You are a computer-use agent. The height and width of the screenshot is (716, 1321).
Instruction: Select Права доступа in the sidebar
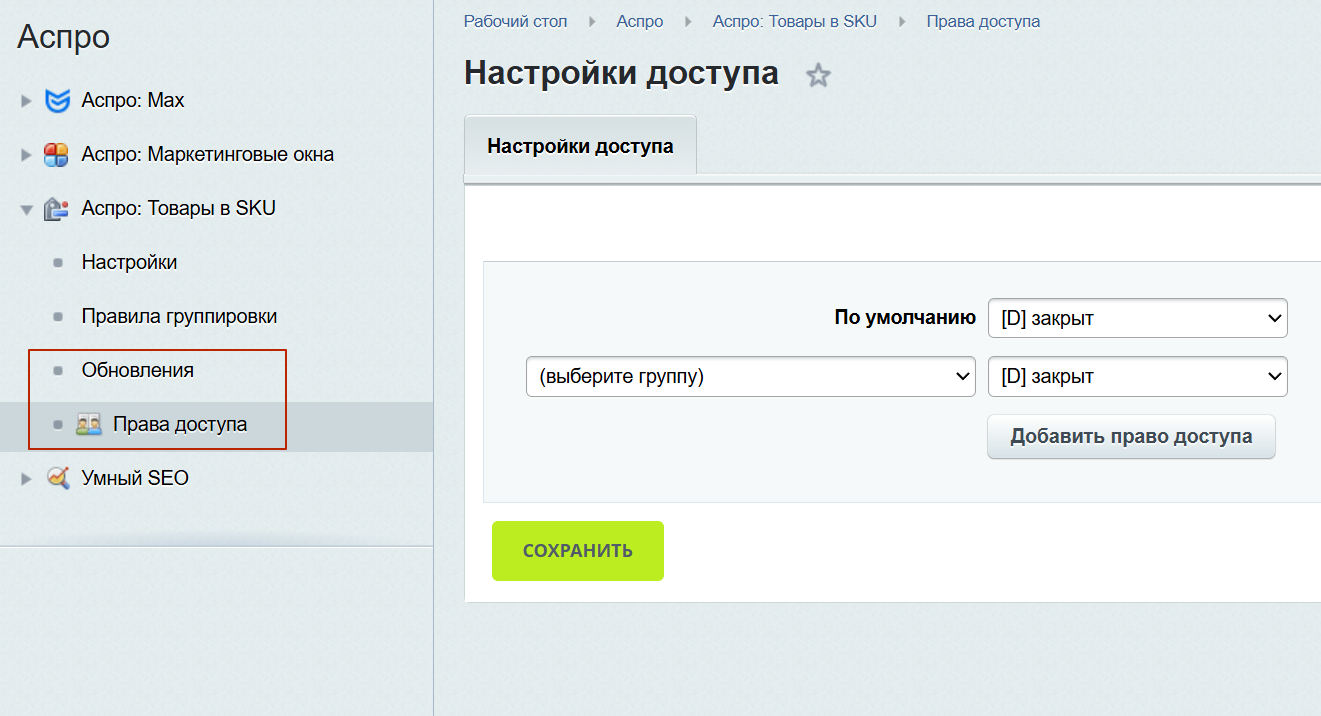click(x=180, y=424)
